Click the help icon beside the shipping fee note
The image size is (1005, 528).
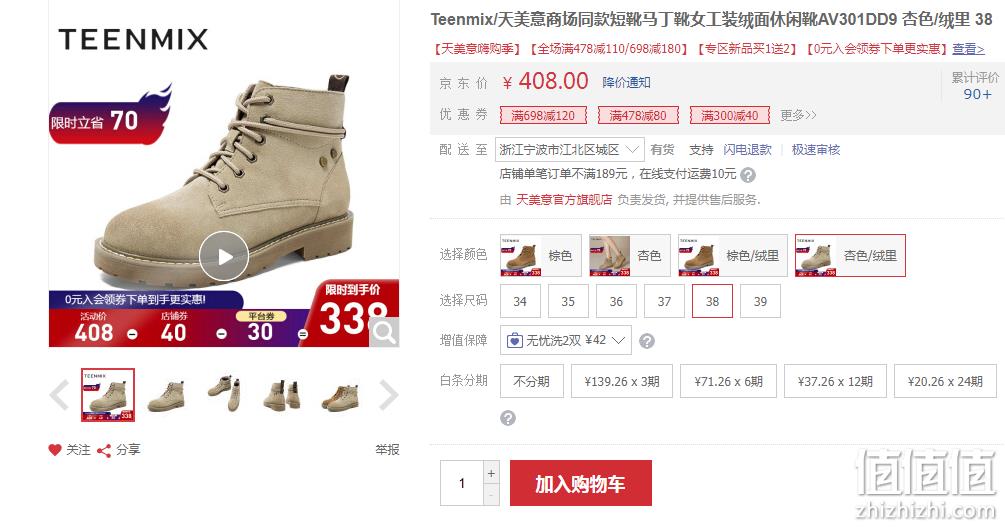click(x=747, y=174)
